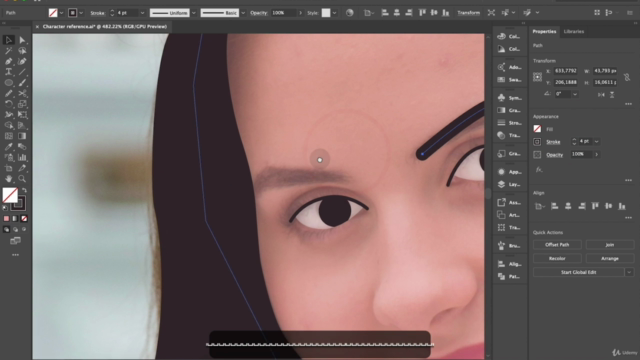The height and width of the screenshot is (360, 640).
Task: Click the Arrange button
Action: pyautogui.click(x=610, y=258)
